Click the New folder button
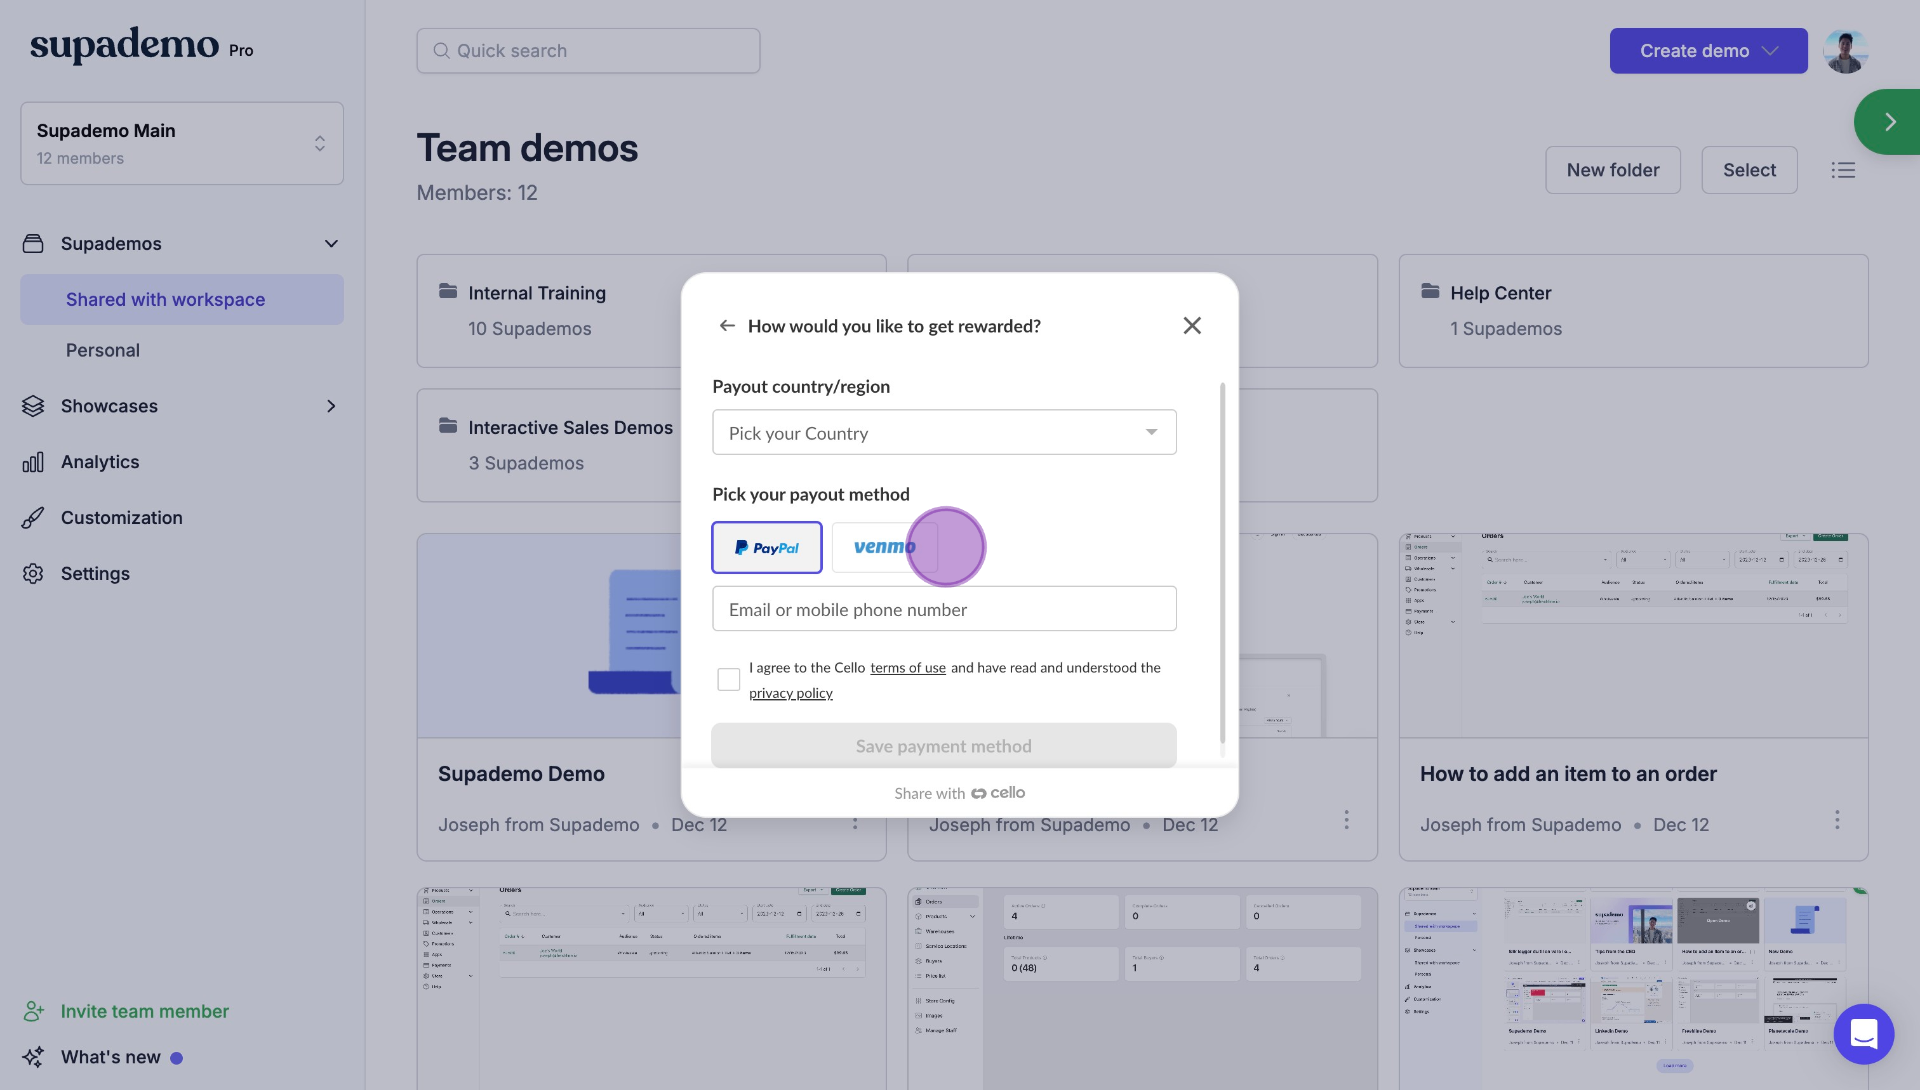This screenshot has width=1920, height=1090. click(1613, 170)
